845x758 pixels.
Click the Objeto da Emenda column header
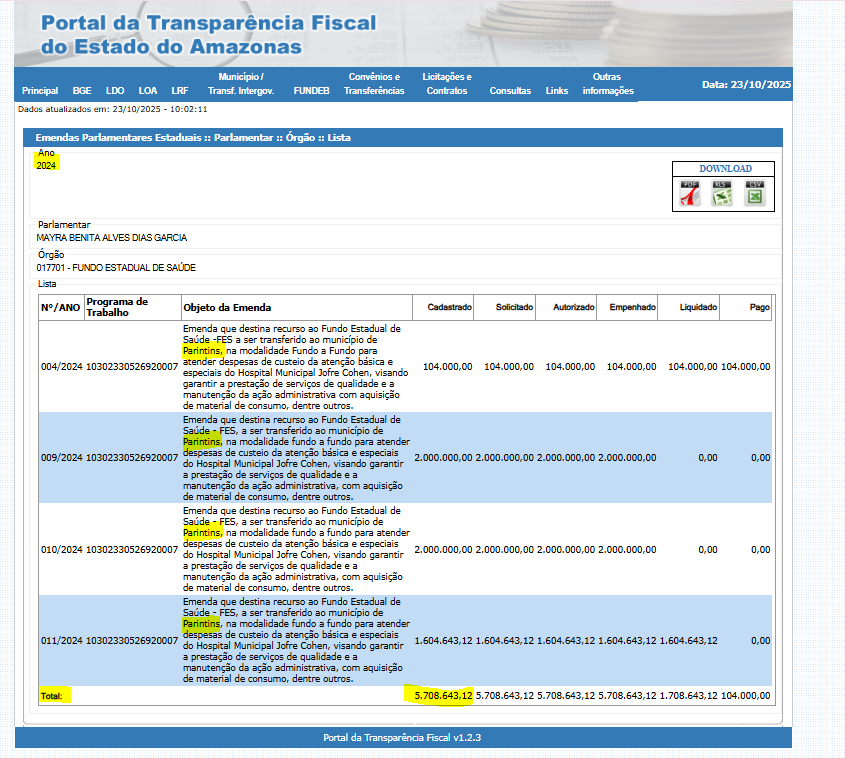(x=227, y=307)
